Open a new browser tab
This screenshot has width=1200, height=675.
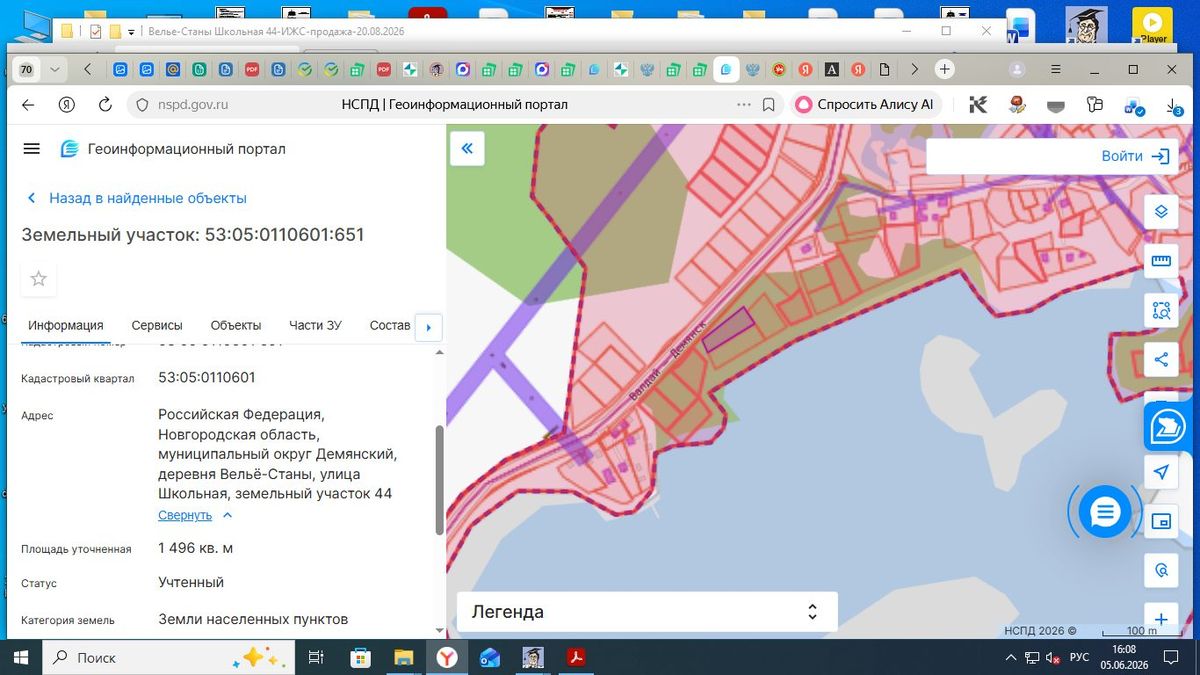tap(944, 69)
